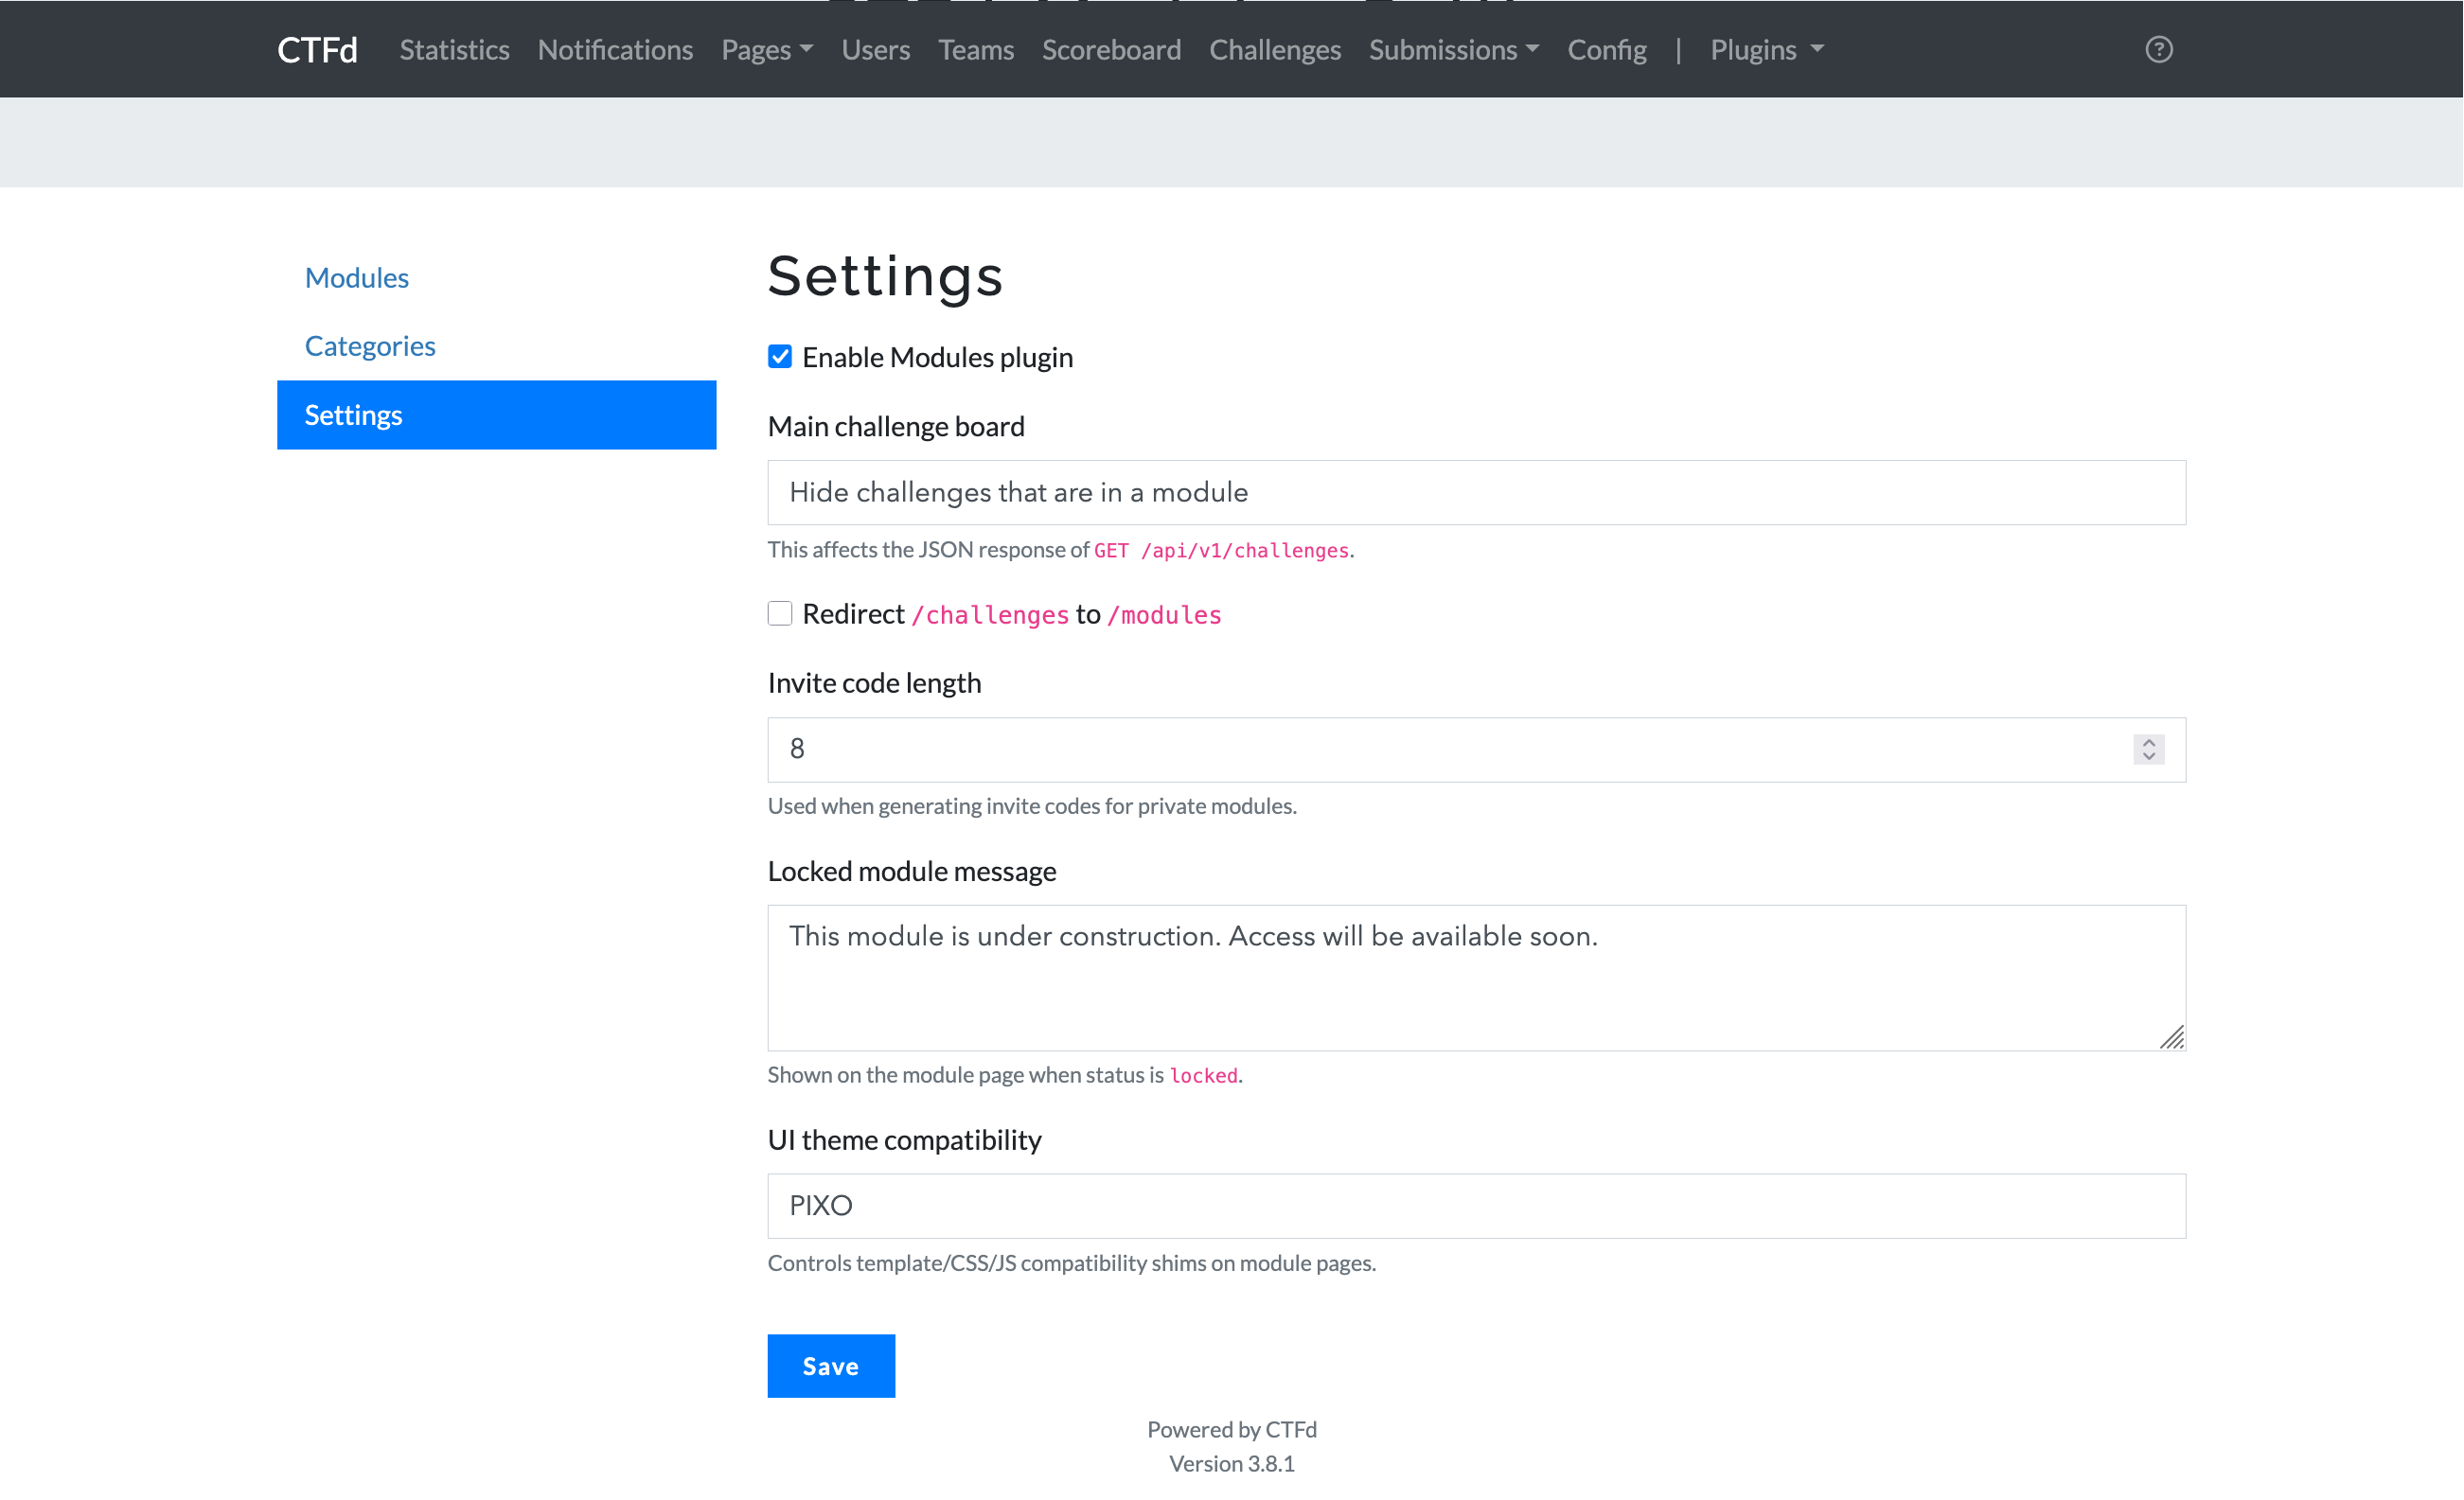2464x1500 pixels.
Task: Click the invite code length stepper arrows
Action: click(2148, 749)
